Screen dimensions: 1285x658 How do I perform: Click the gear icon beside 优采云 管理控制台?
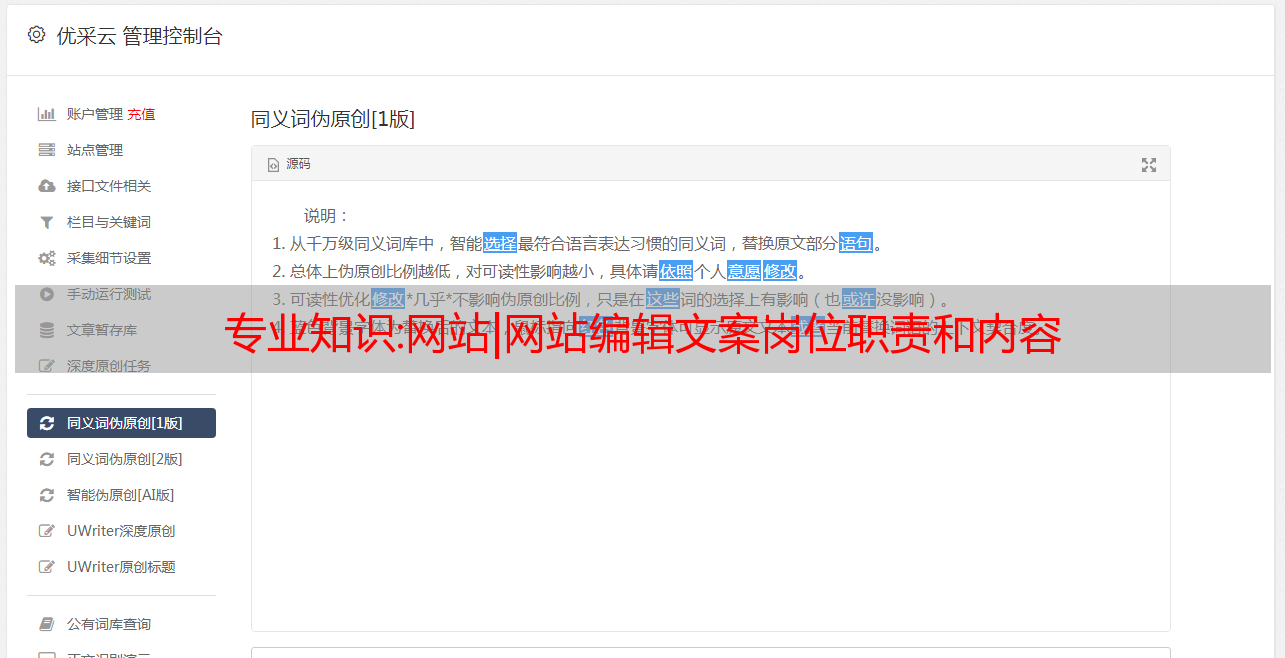[37, 35]
